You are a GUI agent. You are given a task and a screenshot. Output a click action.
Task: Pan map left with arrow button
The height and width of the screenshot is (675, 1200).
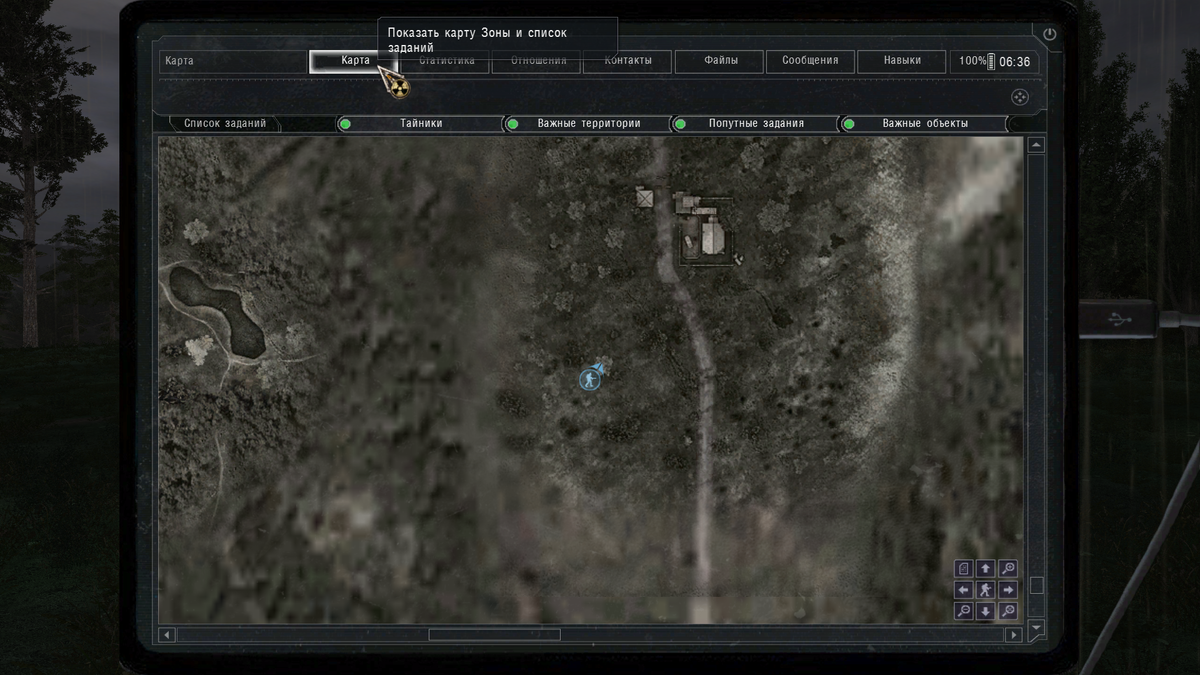point(963,590)
